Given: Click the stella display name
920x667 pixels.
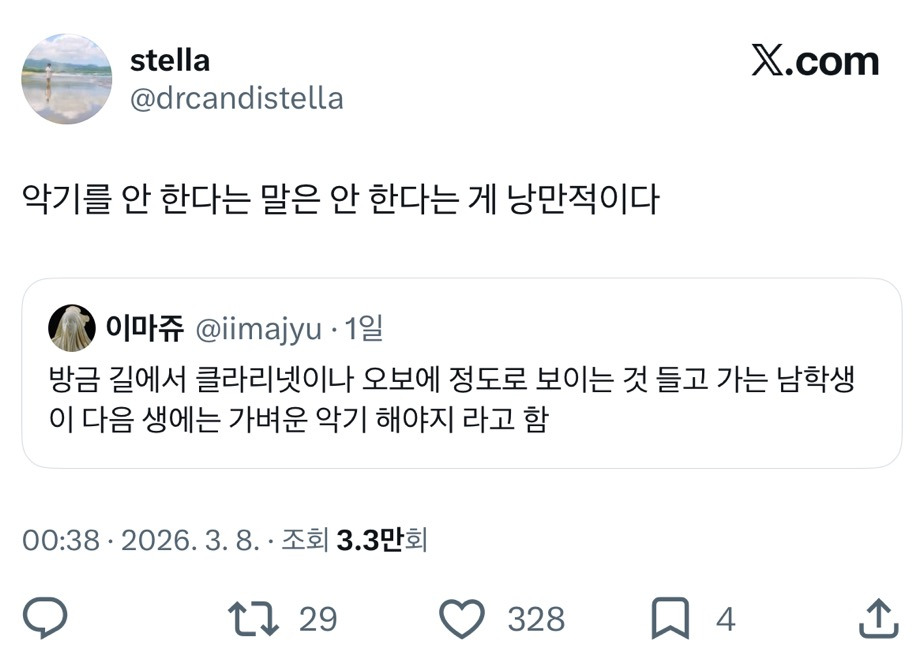Looking at the screenshot, I should pos(170,60).
